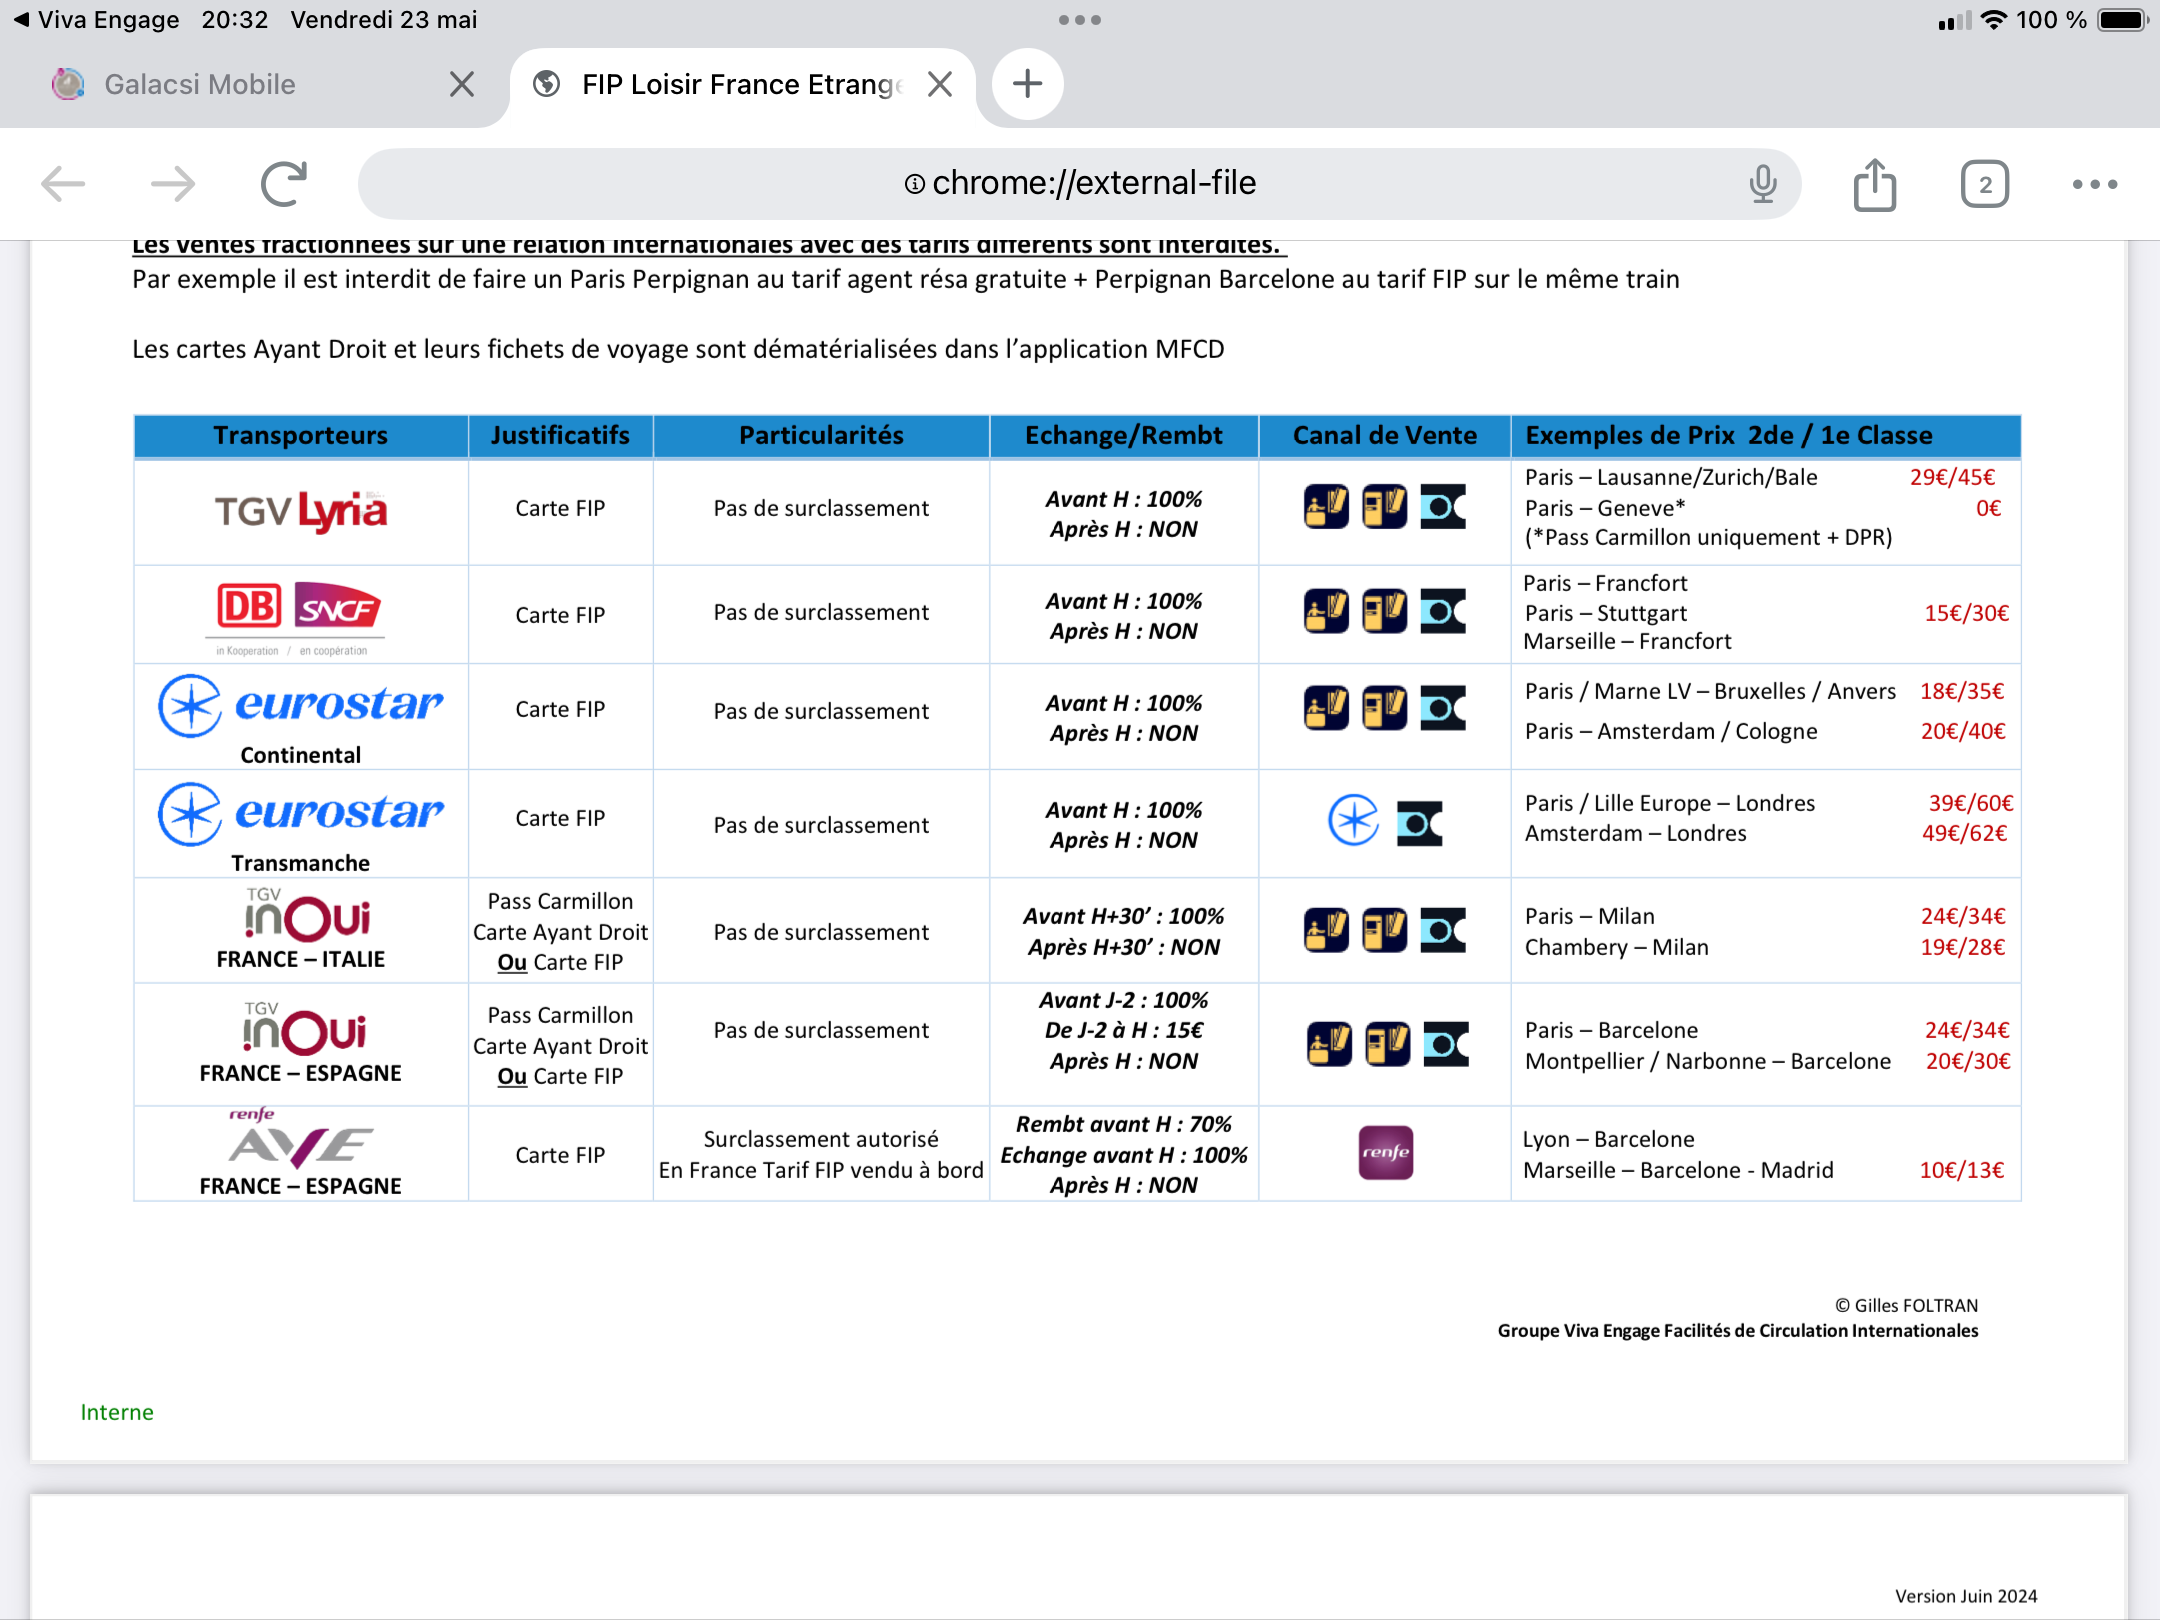Tap the microphone voice search icon
The image size is (2160, 1620).
1763,184
